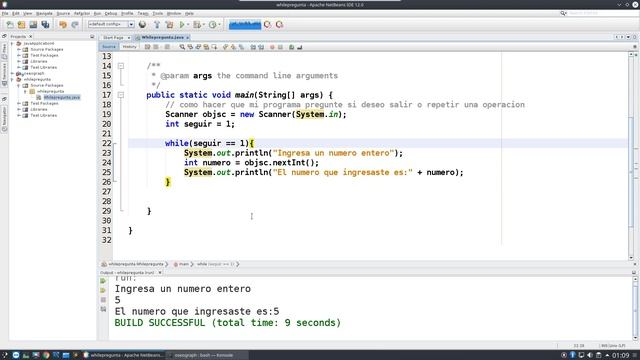This screenshot has height=360, width=640.
Task: Click the Last Edit icon in editor toolbar
Action: 147,47
